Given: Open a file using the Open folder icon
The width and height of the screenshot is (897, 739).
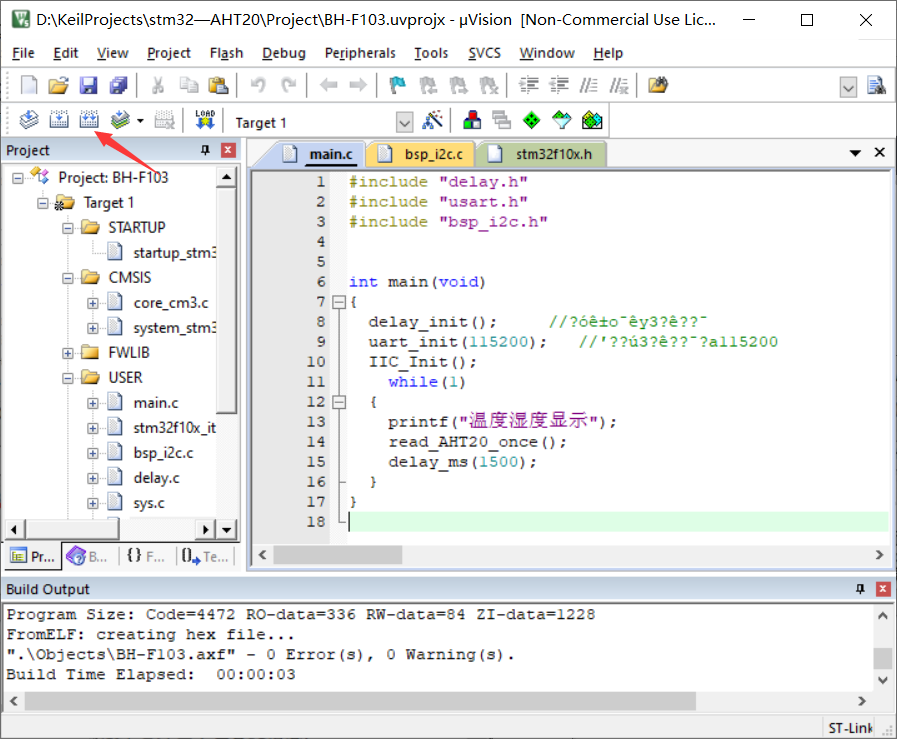Looking at the screenshot, I should click(x=58, y=85).
